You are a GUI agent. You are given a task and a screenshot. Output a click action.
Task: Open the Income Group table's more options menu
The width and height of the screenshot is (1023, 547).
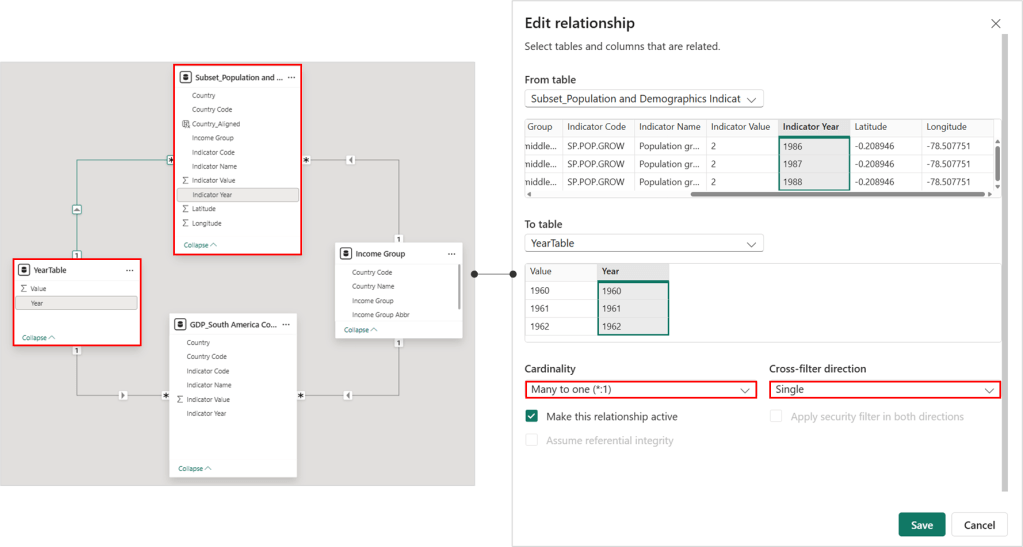[x=448, y=254]
